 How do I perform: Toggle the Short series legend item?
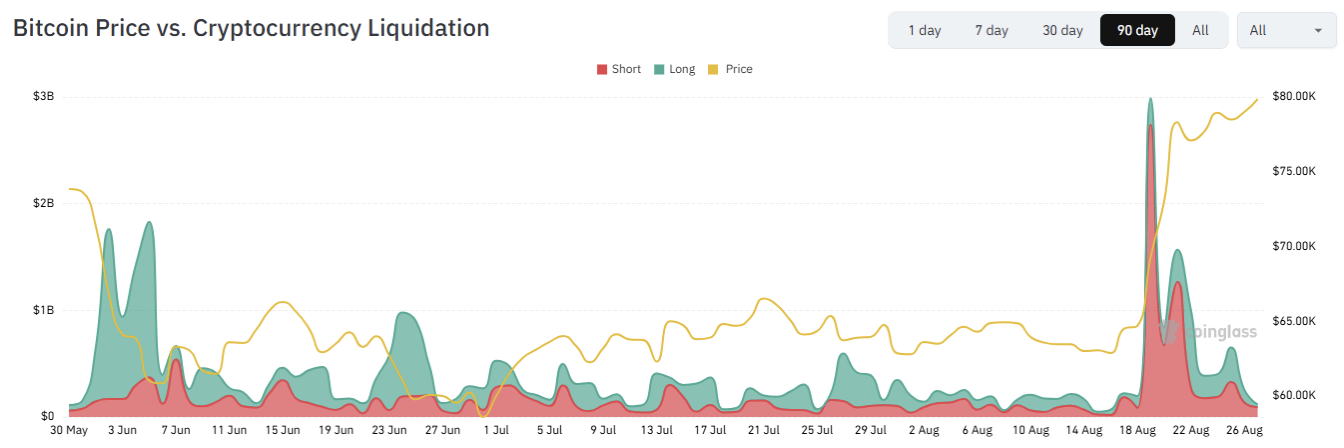tap(618, 69)
